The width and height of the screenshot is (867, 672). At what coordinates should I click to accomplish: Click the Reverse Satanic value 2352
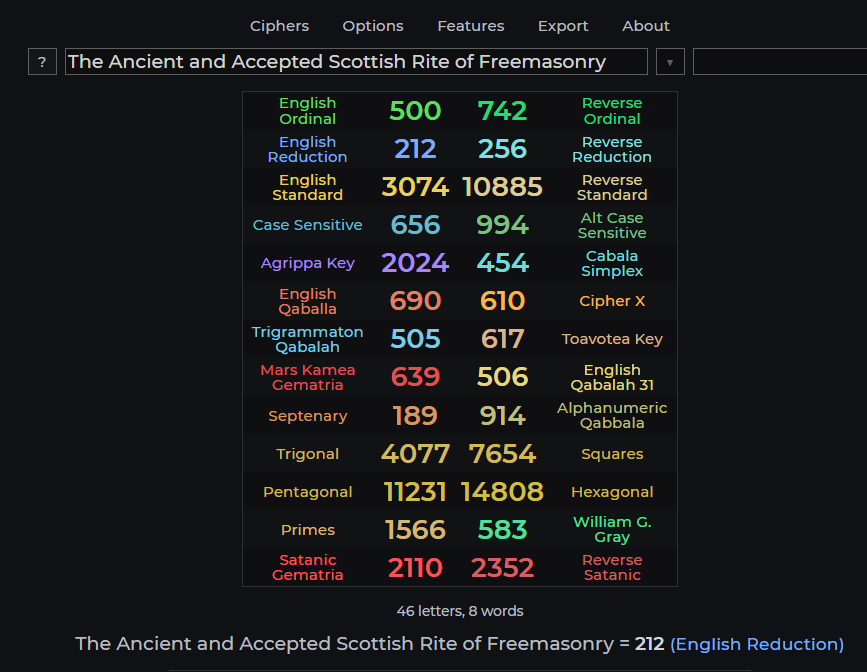click(502, 568)
